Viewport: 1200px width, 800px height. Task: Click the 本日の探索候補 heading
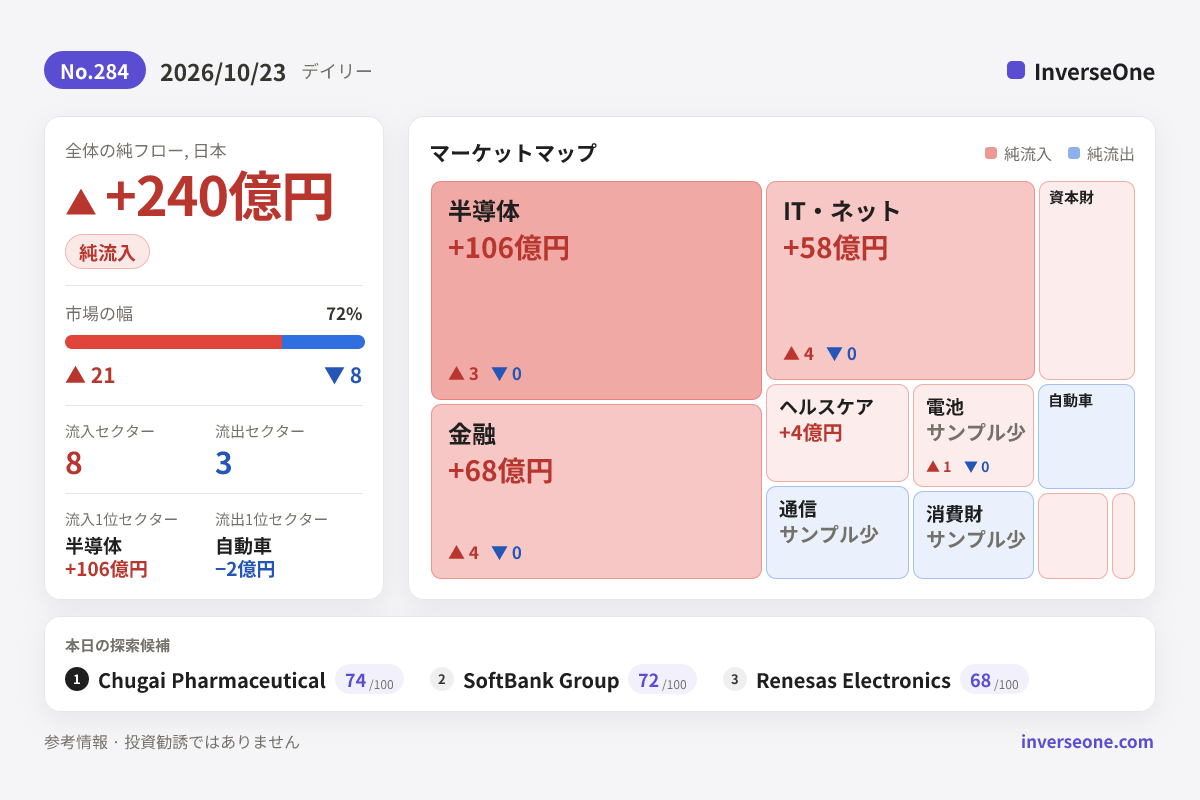coord(117,645)
